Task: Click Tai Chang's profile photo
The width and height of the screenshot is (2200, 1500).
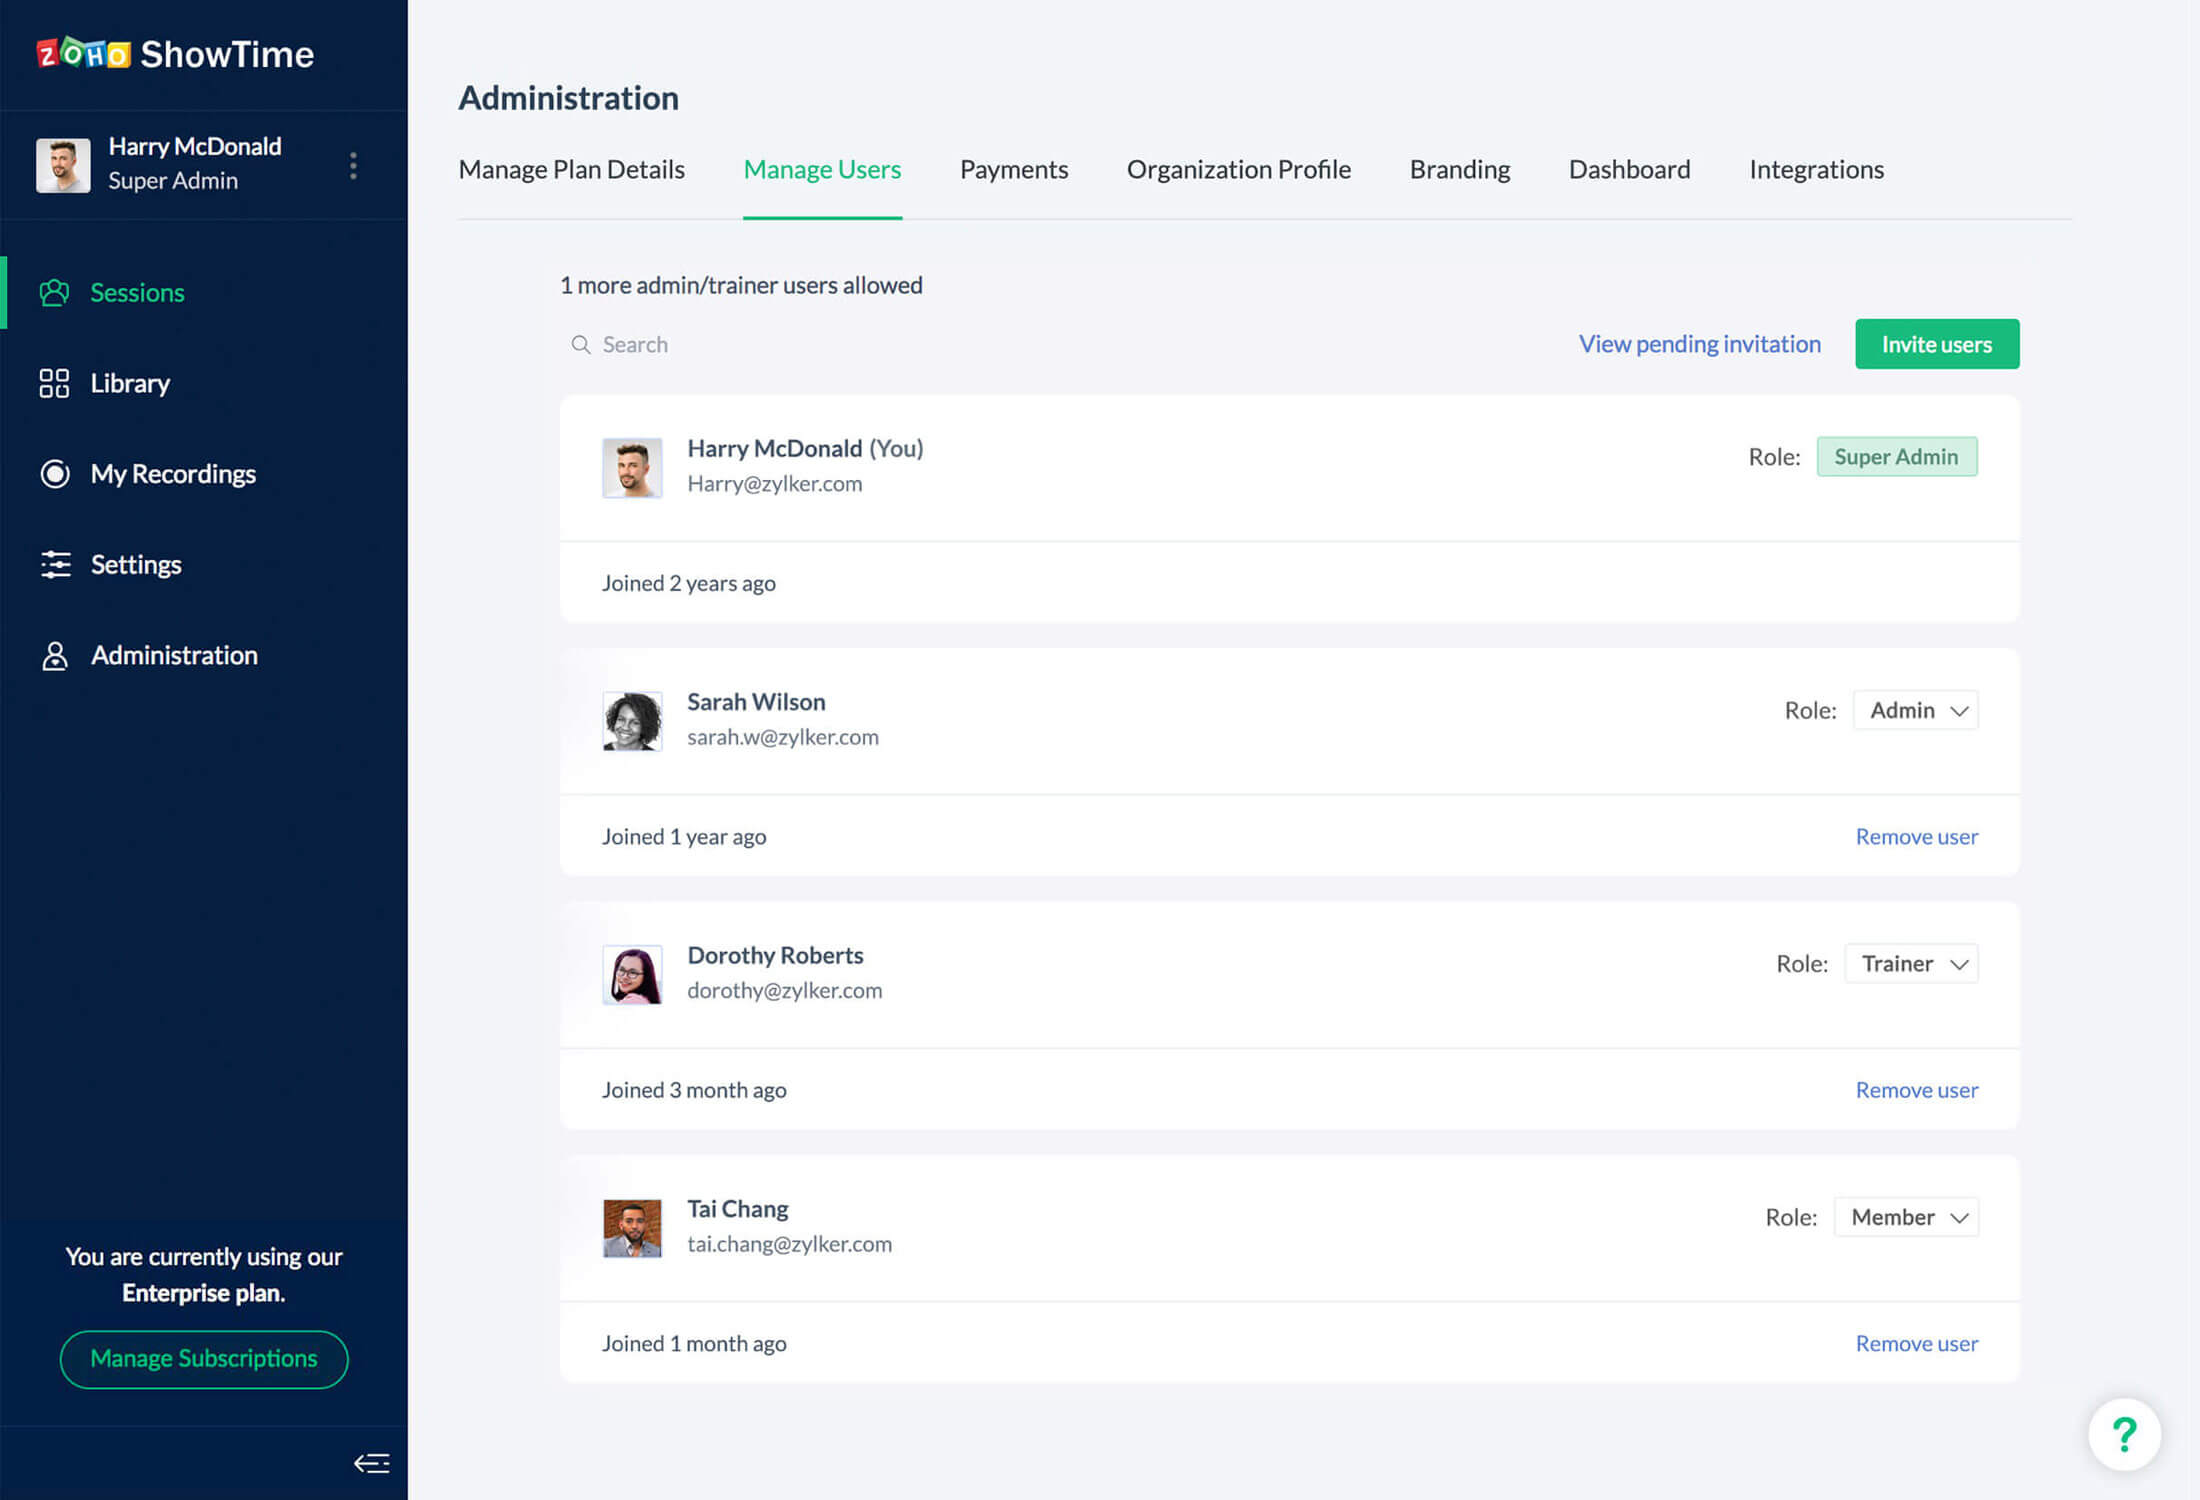Action: click(x=632, y=1228)
